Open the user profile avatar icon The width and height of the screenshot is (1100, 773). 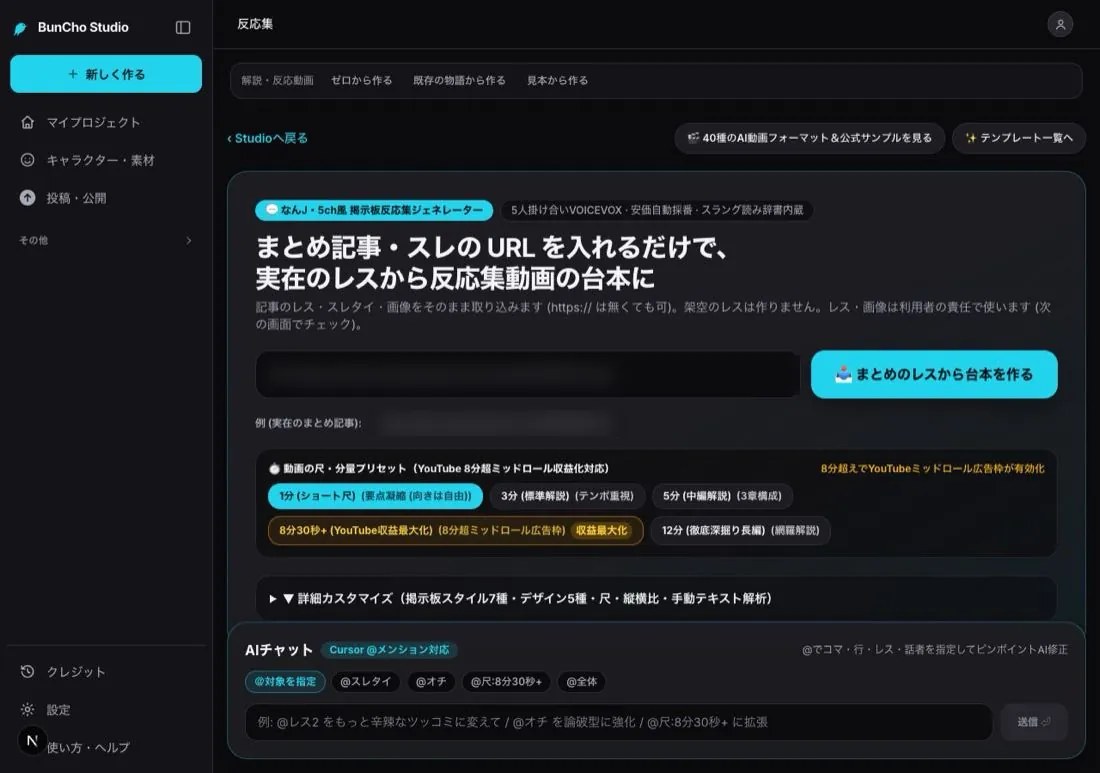point(1060,25)
